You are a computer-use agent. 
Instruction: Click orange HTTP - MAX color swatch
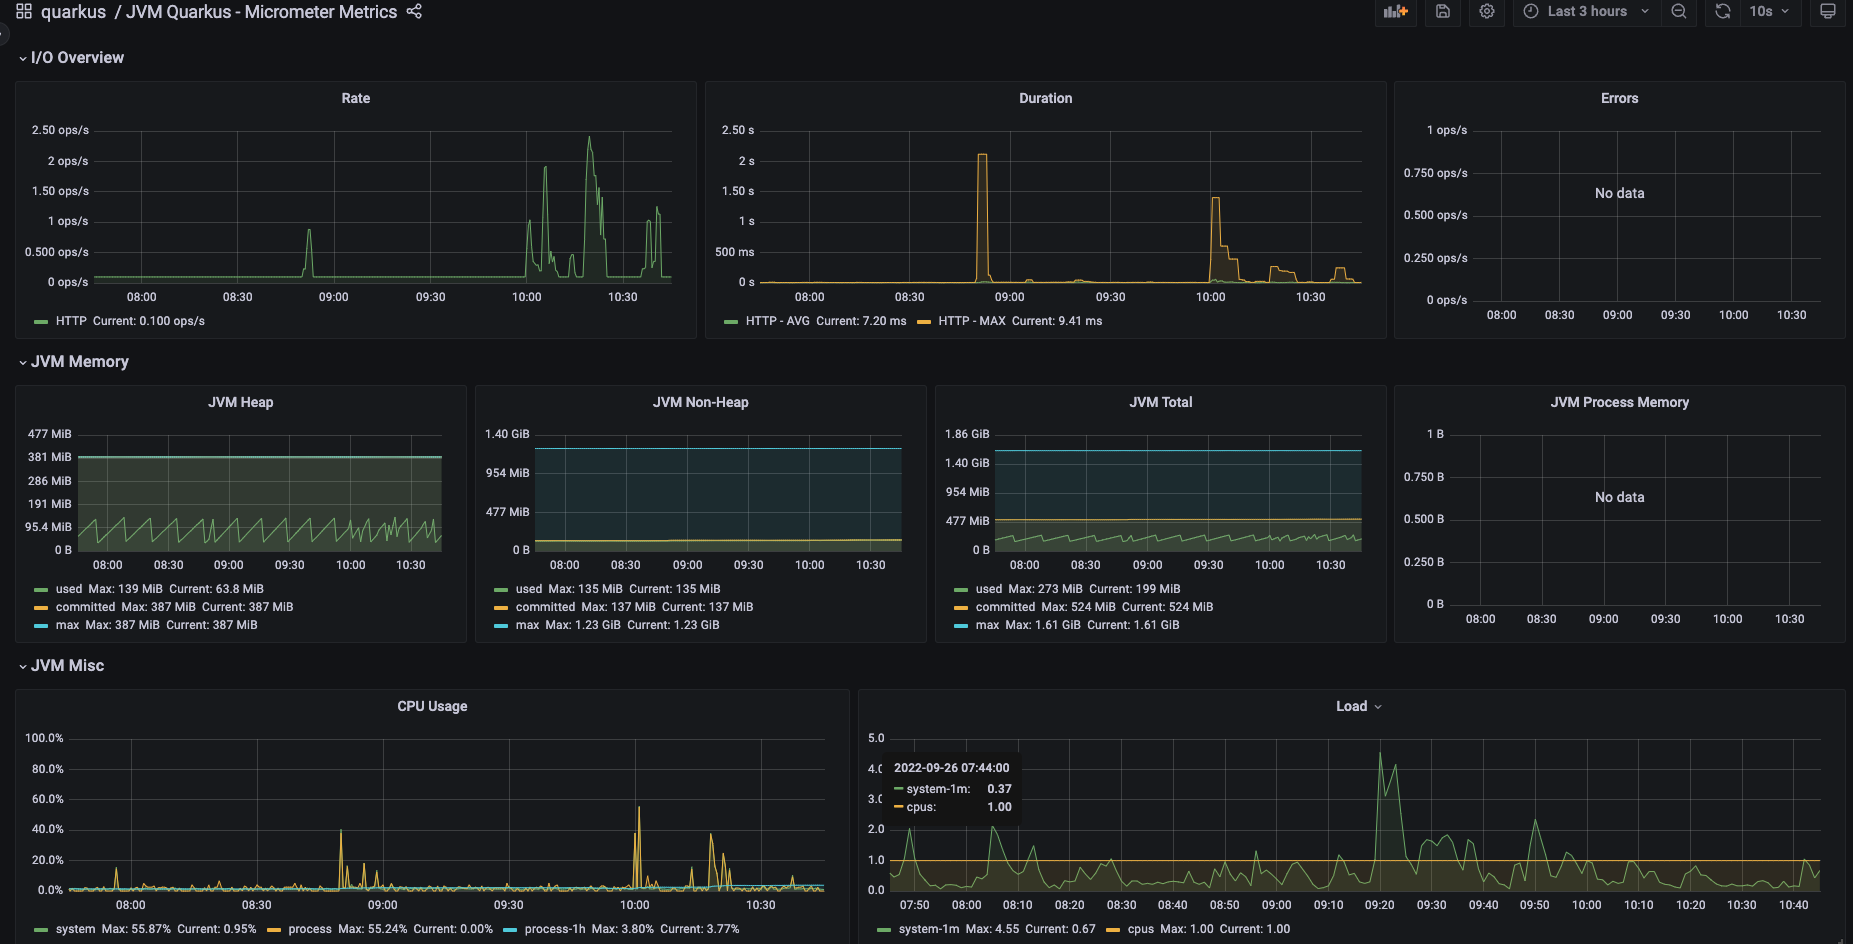924,322
